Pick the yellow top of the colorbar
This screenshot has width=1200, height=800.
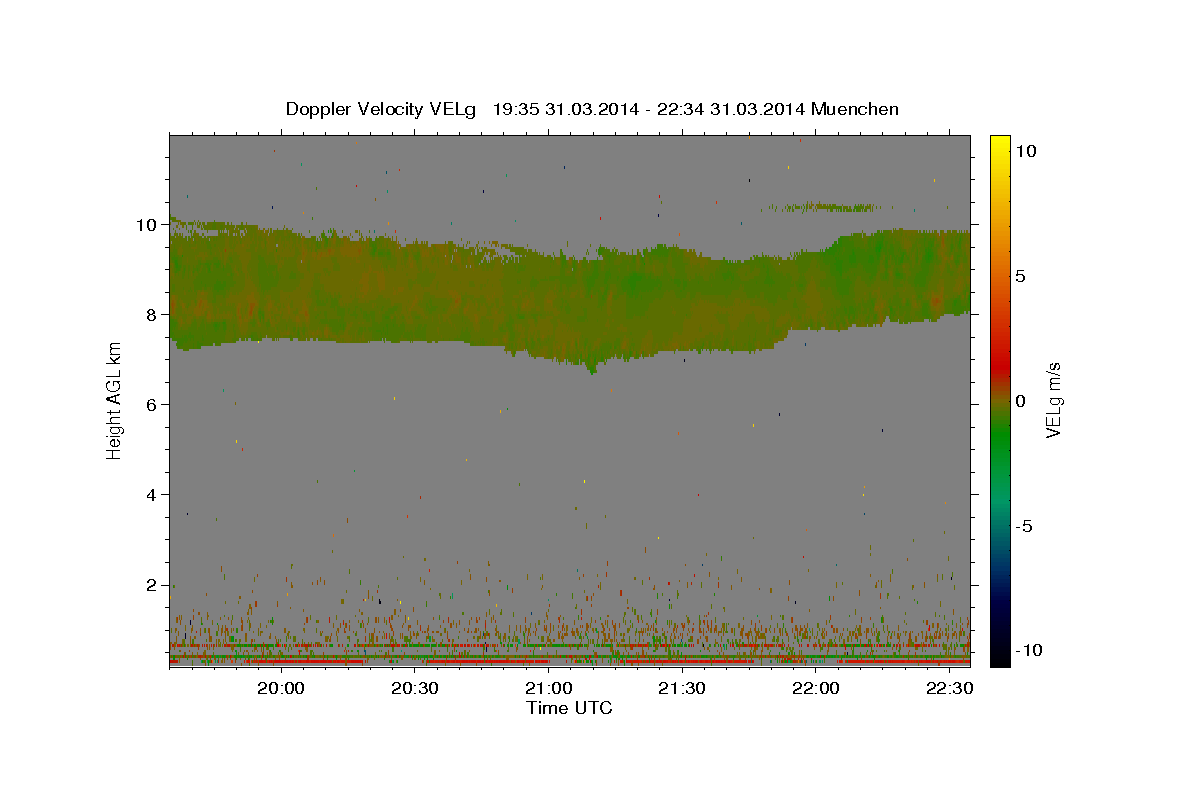[x=1000, y=145]
